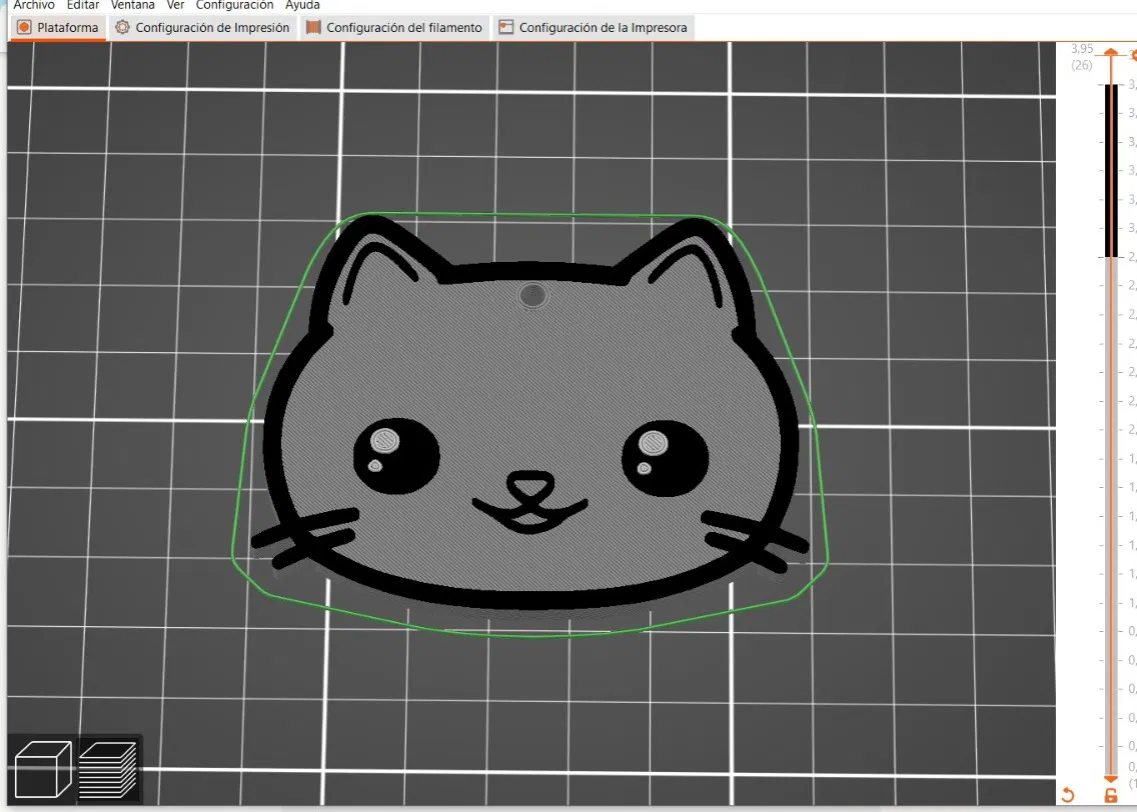
Task: Switch to the sliced layers preview
Action: pos(107,768)
